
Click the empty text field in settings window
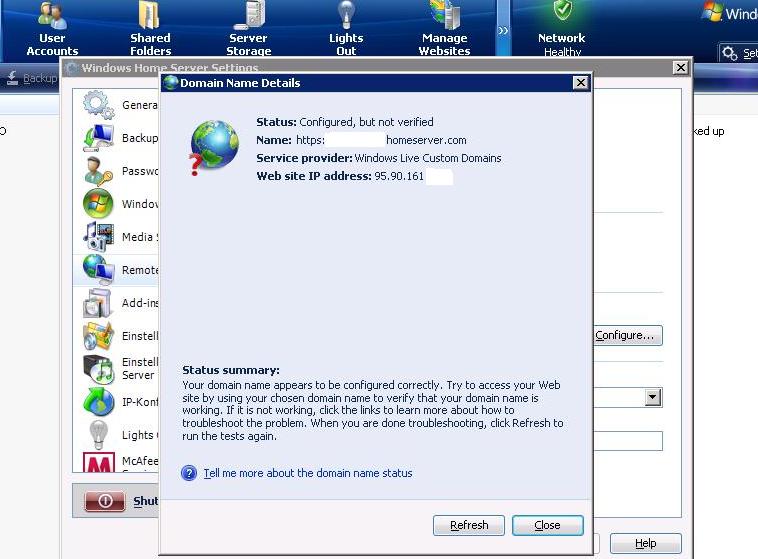pos(627,441)
